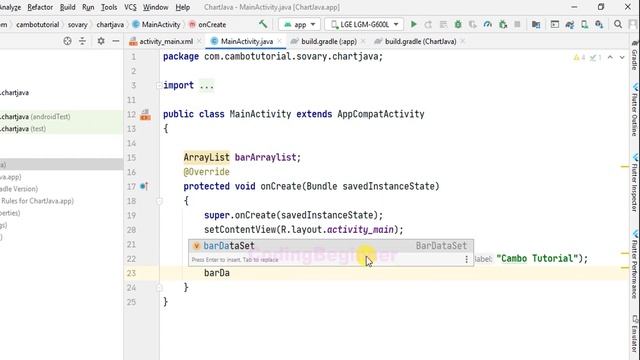Click Attach Debugger to Android Process icon

click(x=503, y=24)
